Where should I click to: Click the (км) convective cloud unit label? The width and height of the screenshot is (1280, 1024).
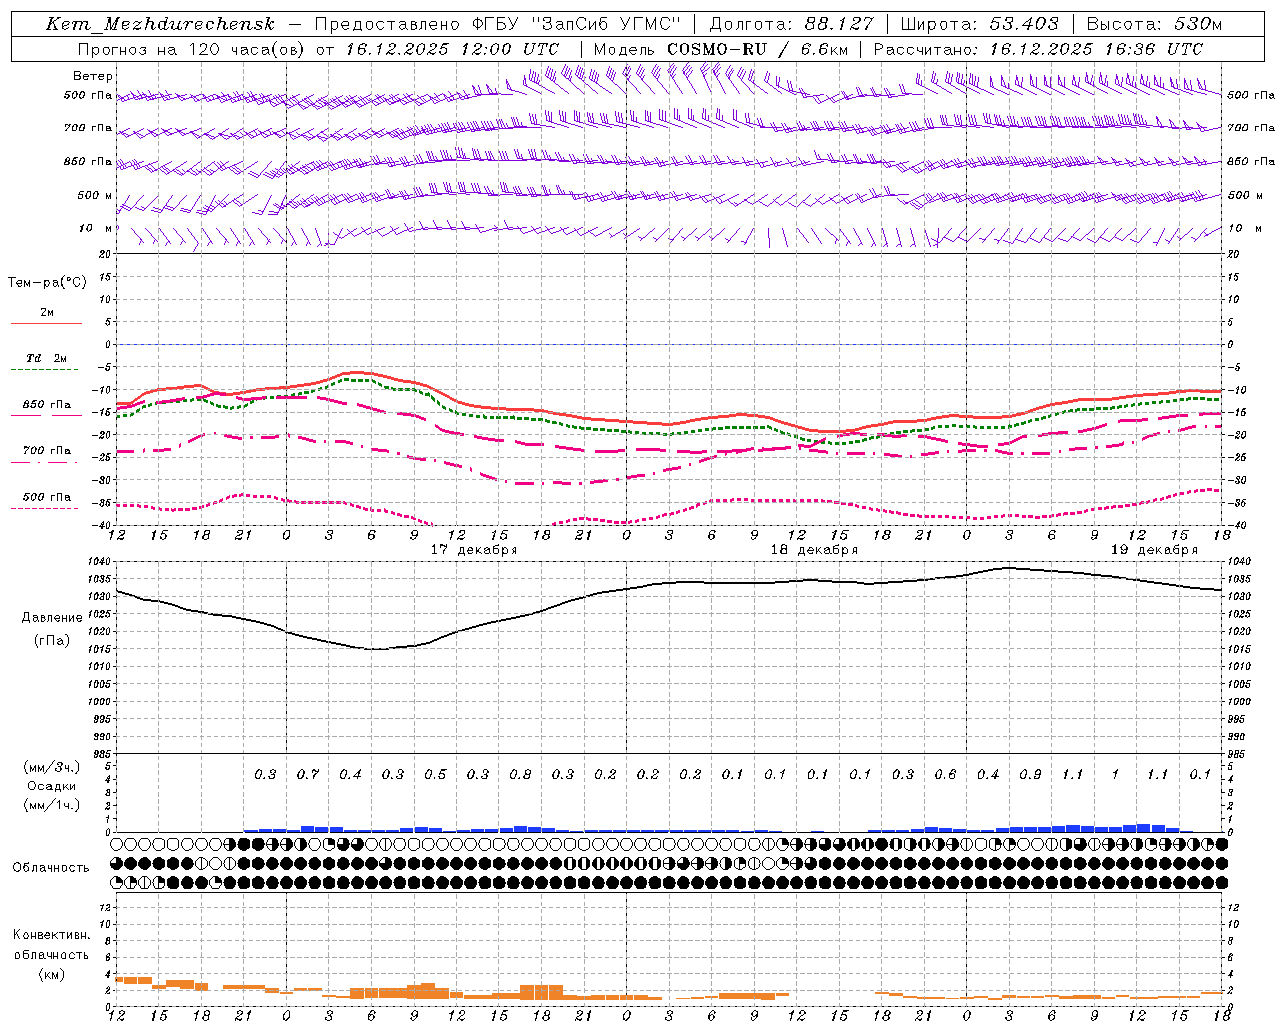[51, 974]
